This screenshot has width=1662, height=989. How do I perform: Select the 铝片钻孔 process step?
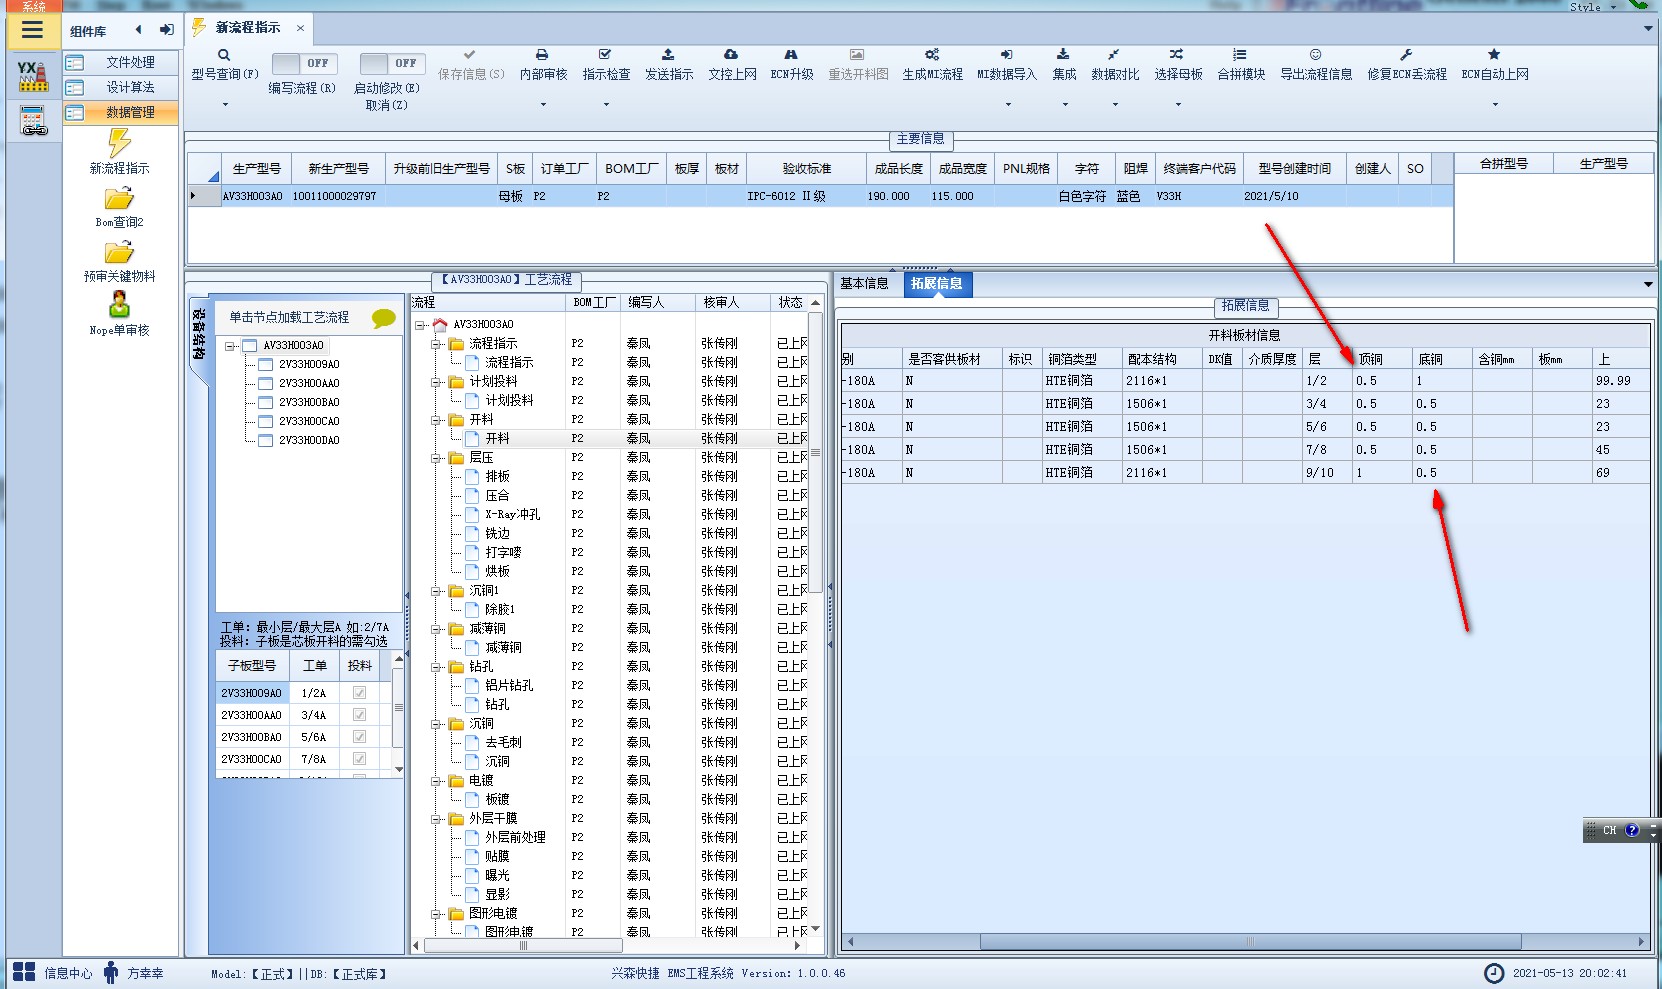509,686
